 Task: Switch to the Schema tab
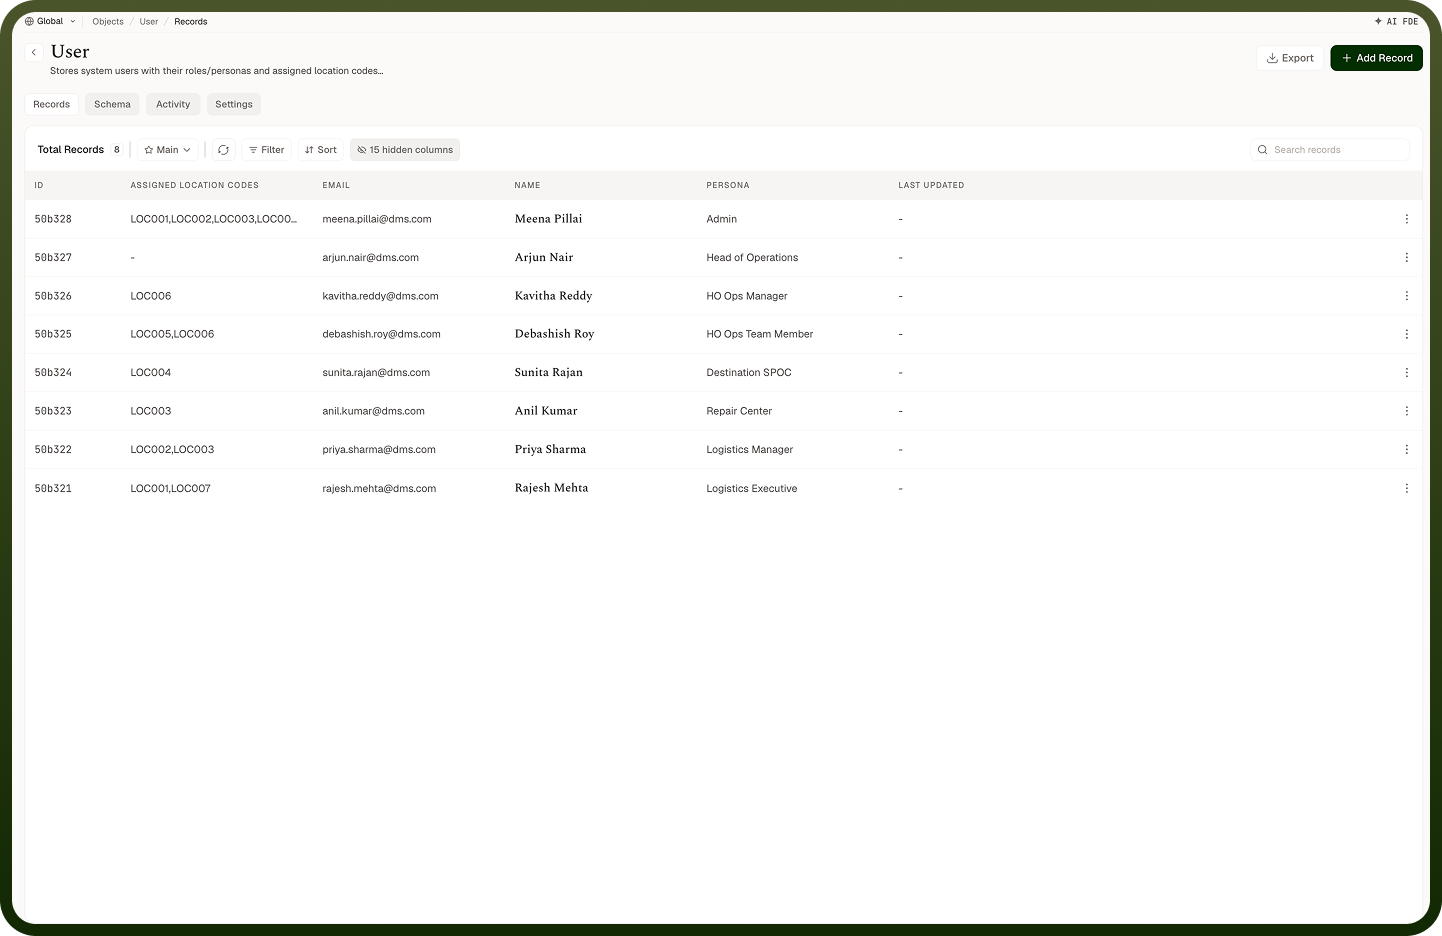pos(112,104)
